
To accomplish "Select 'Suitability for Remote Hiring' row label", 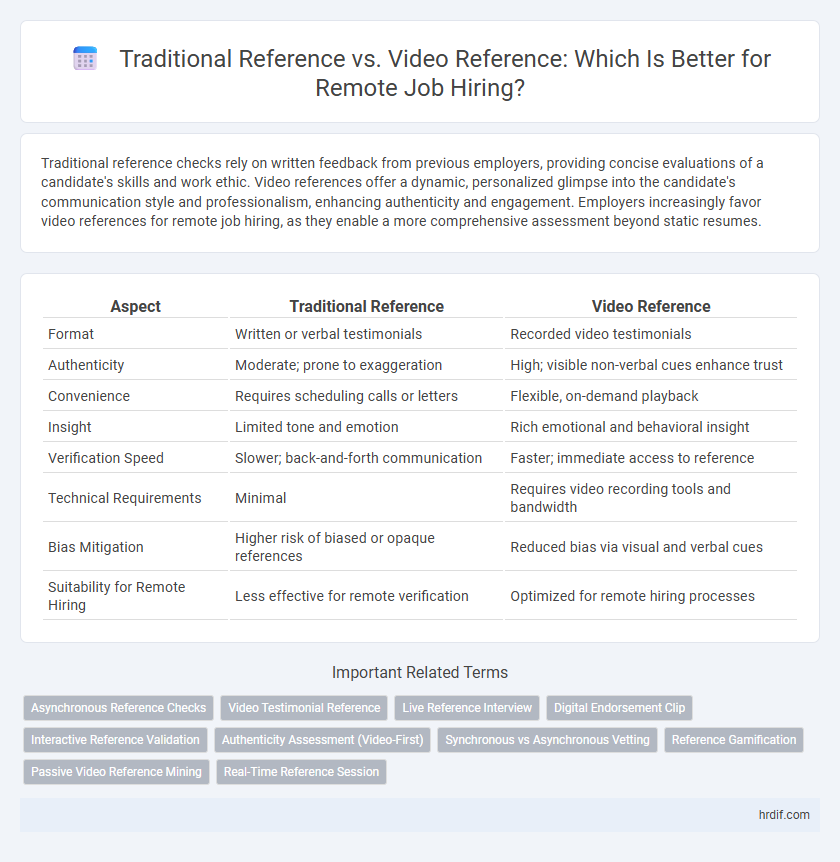I will tap(117, 596).
